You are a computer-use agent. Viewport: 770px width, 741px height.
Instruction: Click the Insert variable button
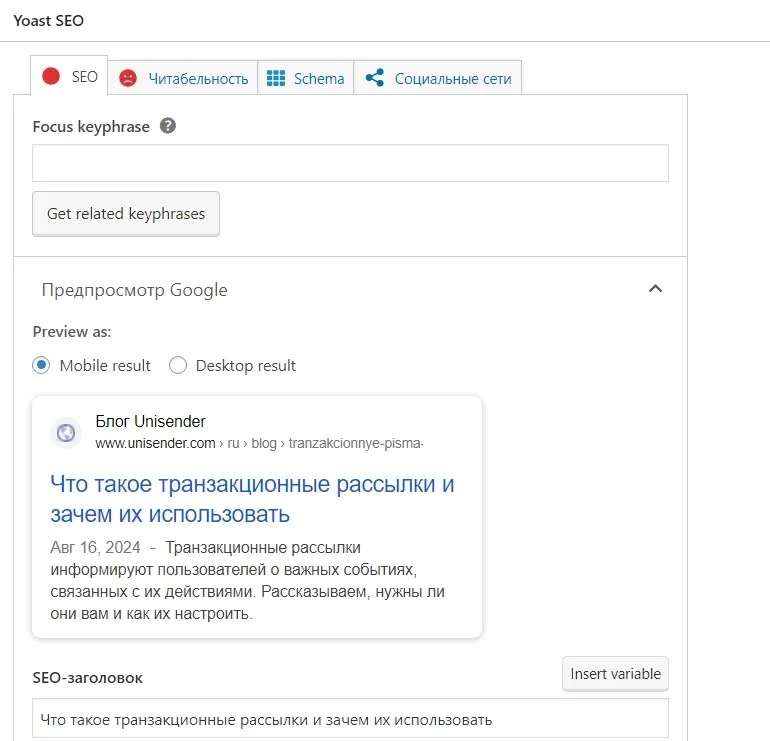click(x=615, y=674)
